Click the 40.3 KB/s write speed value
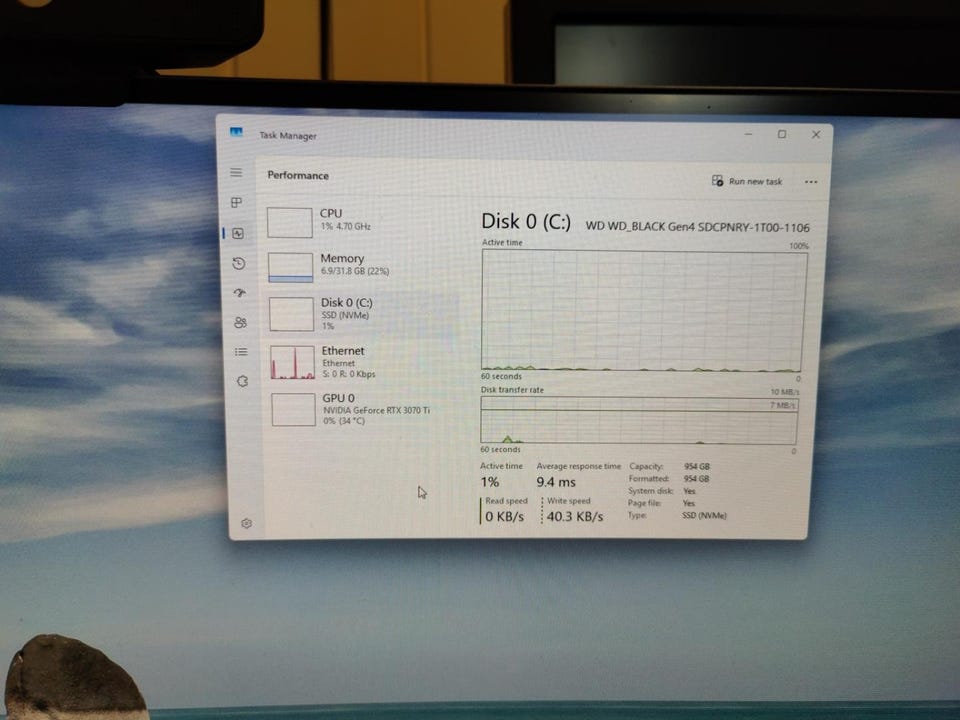The image size is (960, 720). click(x=575, y=516)
